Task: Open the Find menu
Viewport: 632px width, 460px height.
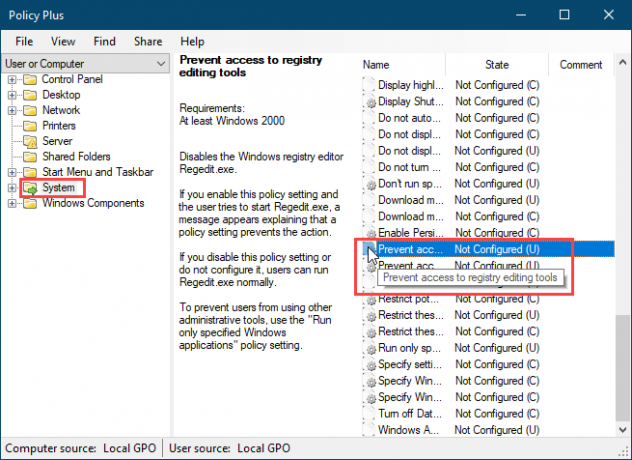Action: click(x=104, y=42)
